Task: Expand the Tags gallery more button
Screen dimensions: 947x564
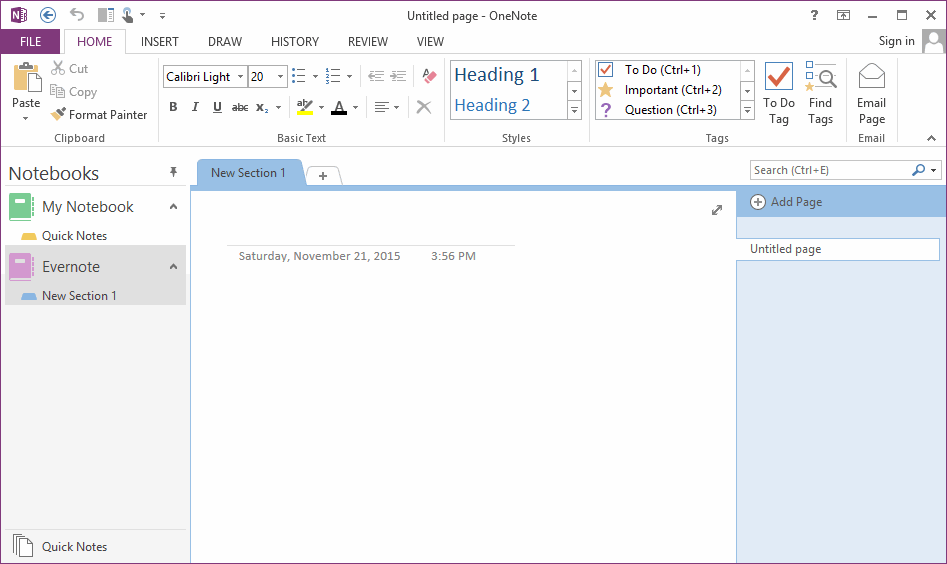Action: point(747,111)
